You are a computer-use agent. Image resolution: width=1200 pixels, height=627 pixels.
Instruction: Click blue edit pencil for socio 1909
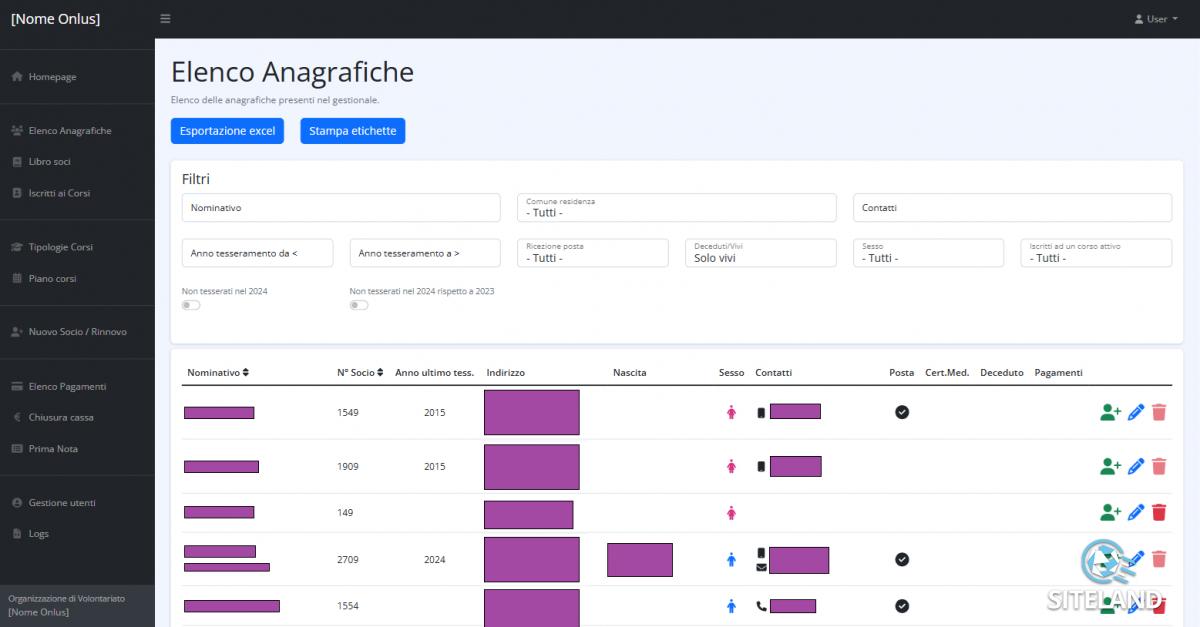tap(1136, 466)
